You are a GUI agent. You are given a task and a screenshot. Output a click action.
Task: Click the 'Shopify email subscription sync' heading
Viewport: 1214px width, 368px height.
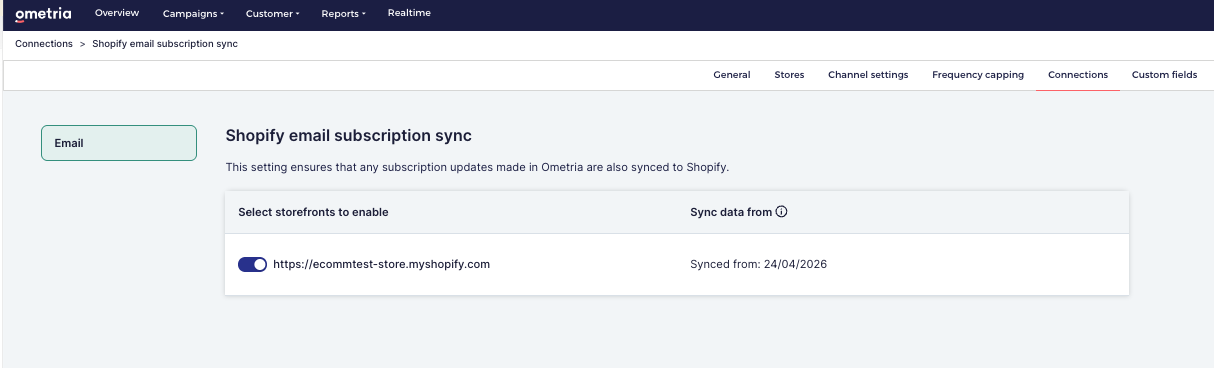coord(348,135)
